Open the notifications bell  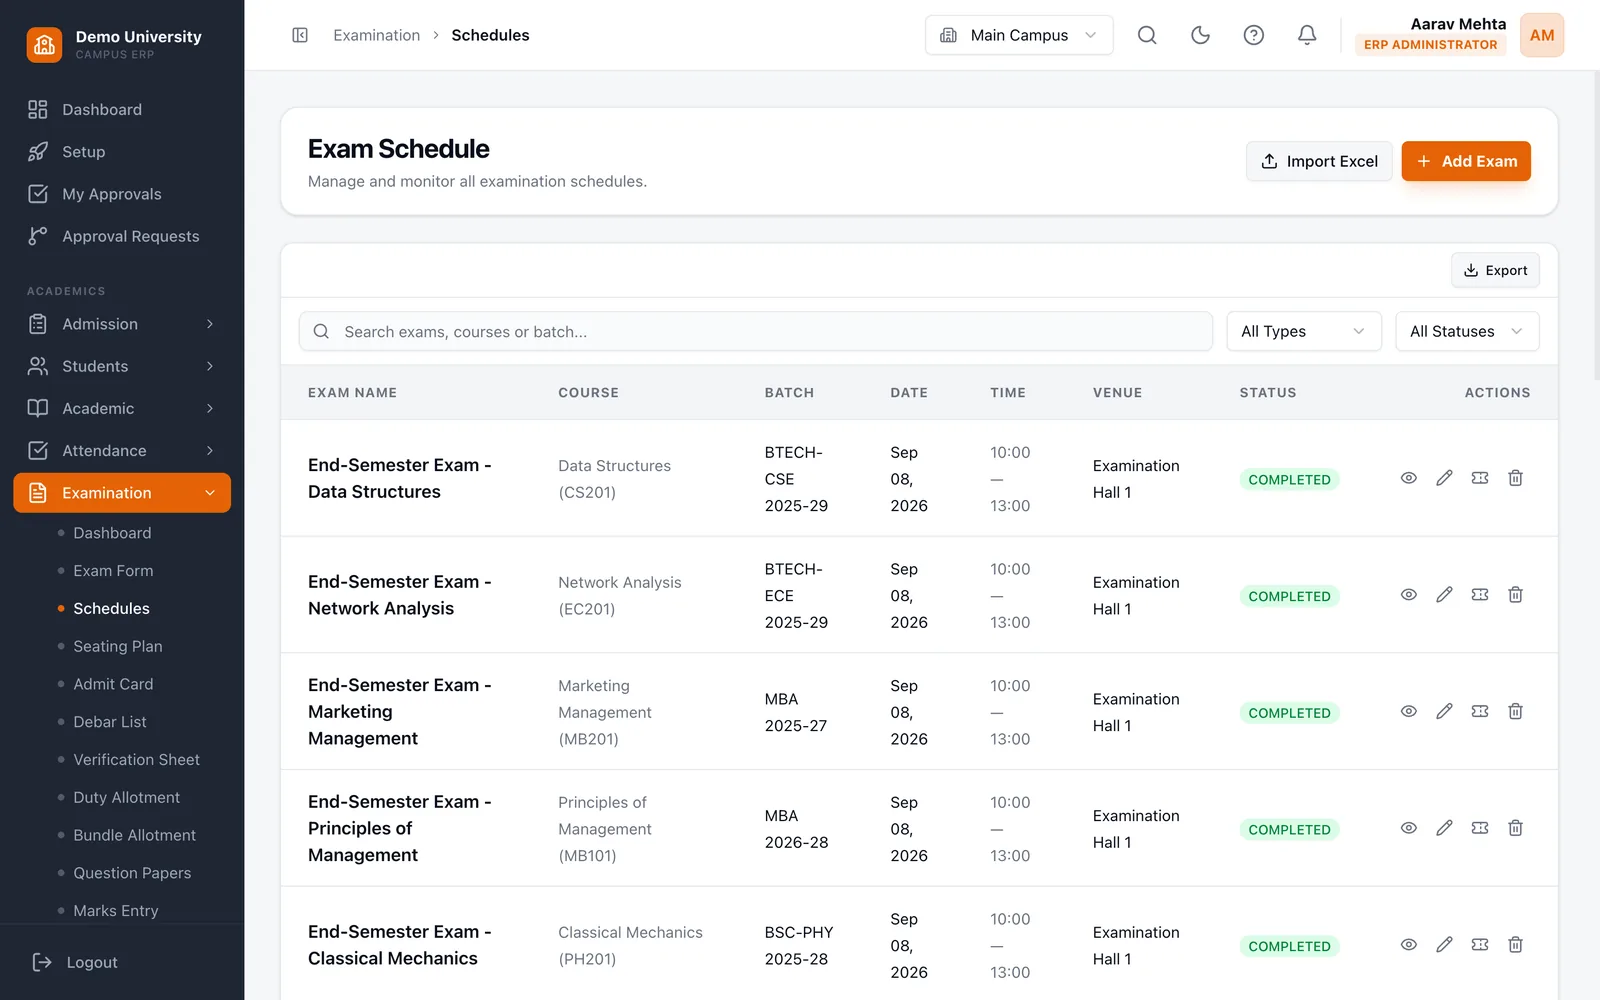coord(1307,35)
